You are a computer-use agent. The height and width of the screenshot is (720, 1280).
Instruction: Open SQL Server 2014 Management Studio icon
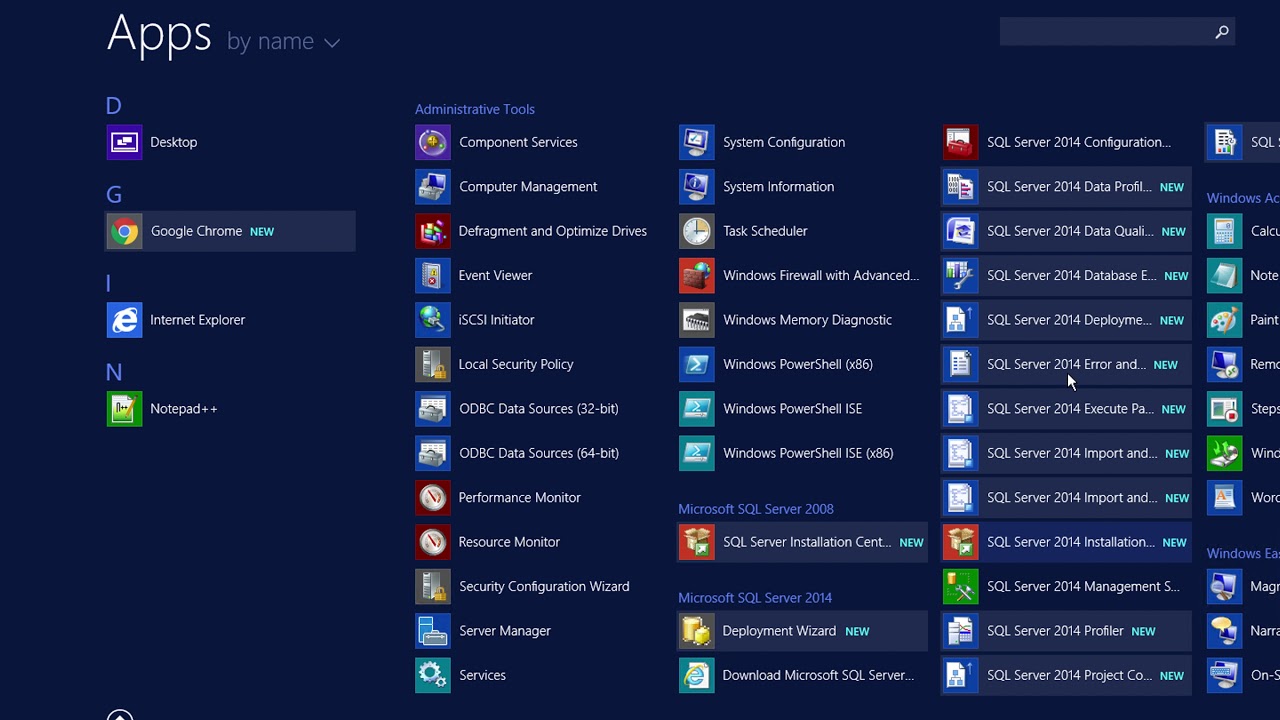pyautogui.click(x=960, y=586)
